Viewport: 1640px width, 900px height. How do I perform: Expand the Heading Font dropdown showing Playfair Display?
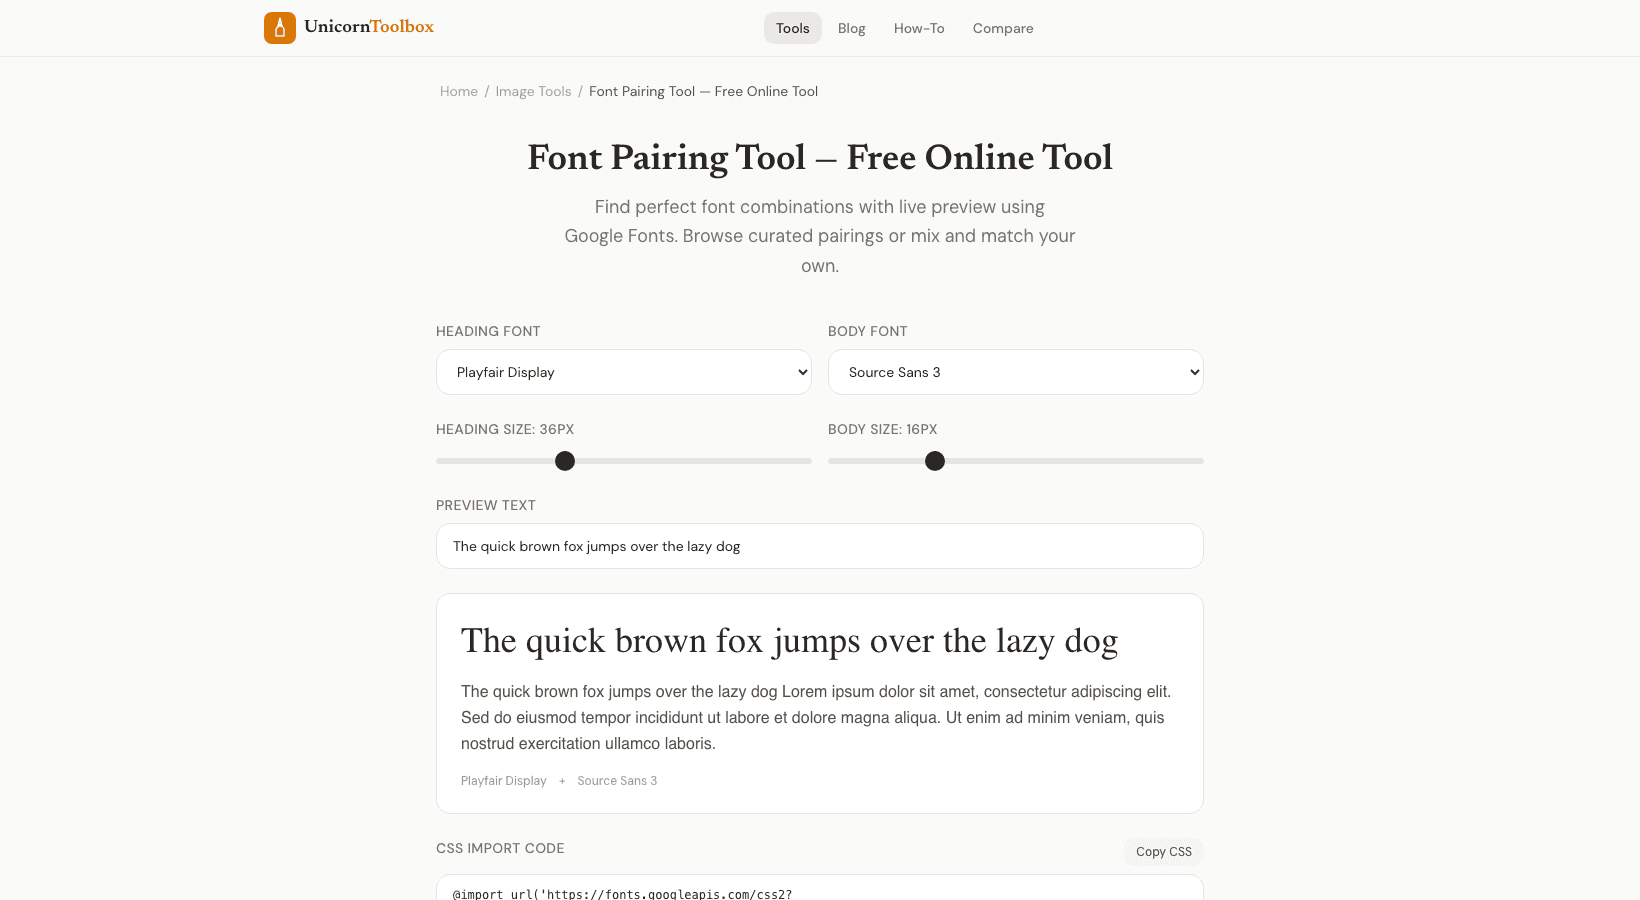pos(624,372)
